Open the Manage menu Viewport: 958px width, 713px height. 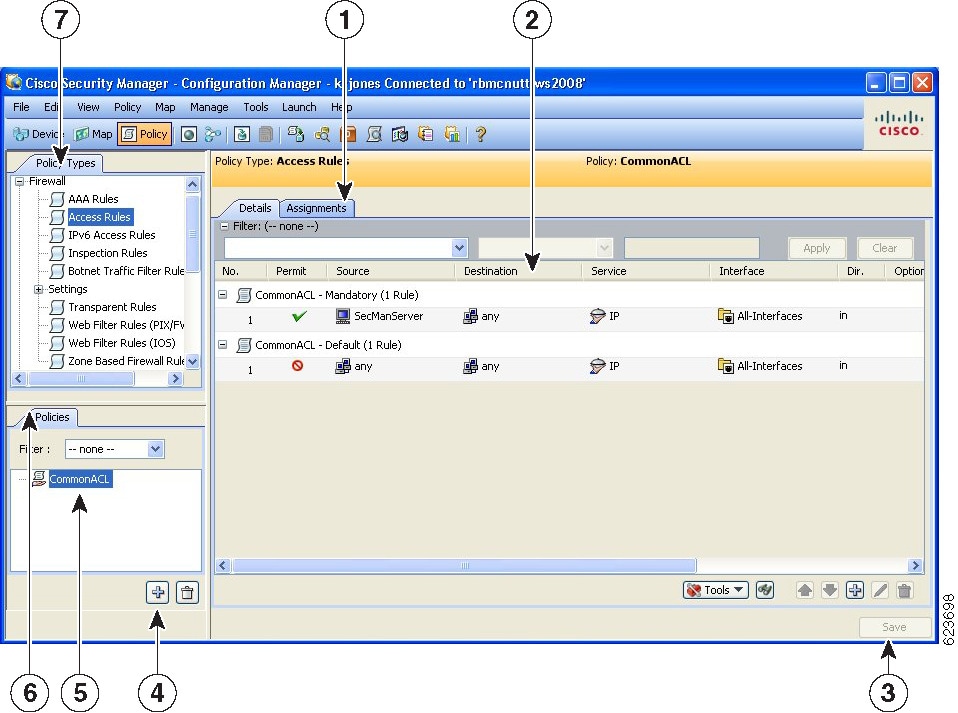pos(209,107)
